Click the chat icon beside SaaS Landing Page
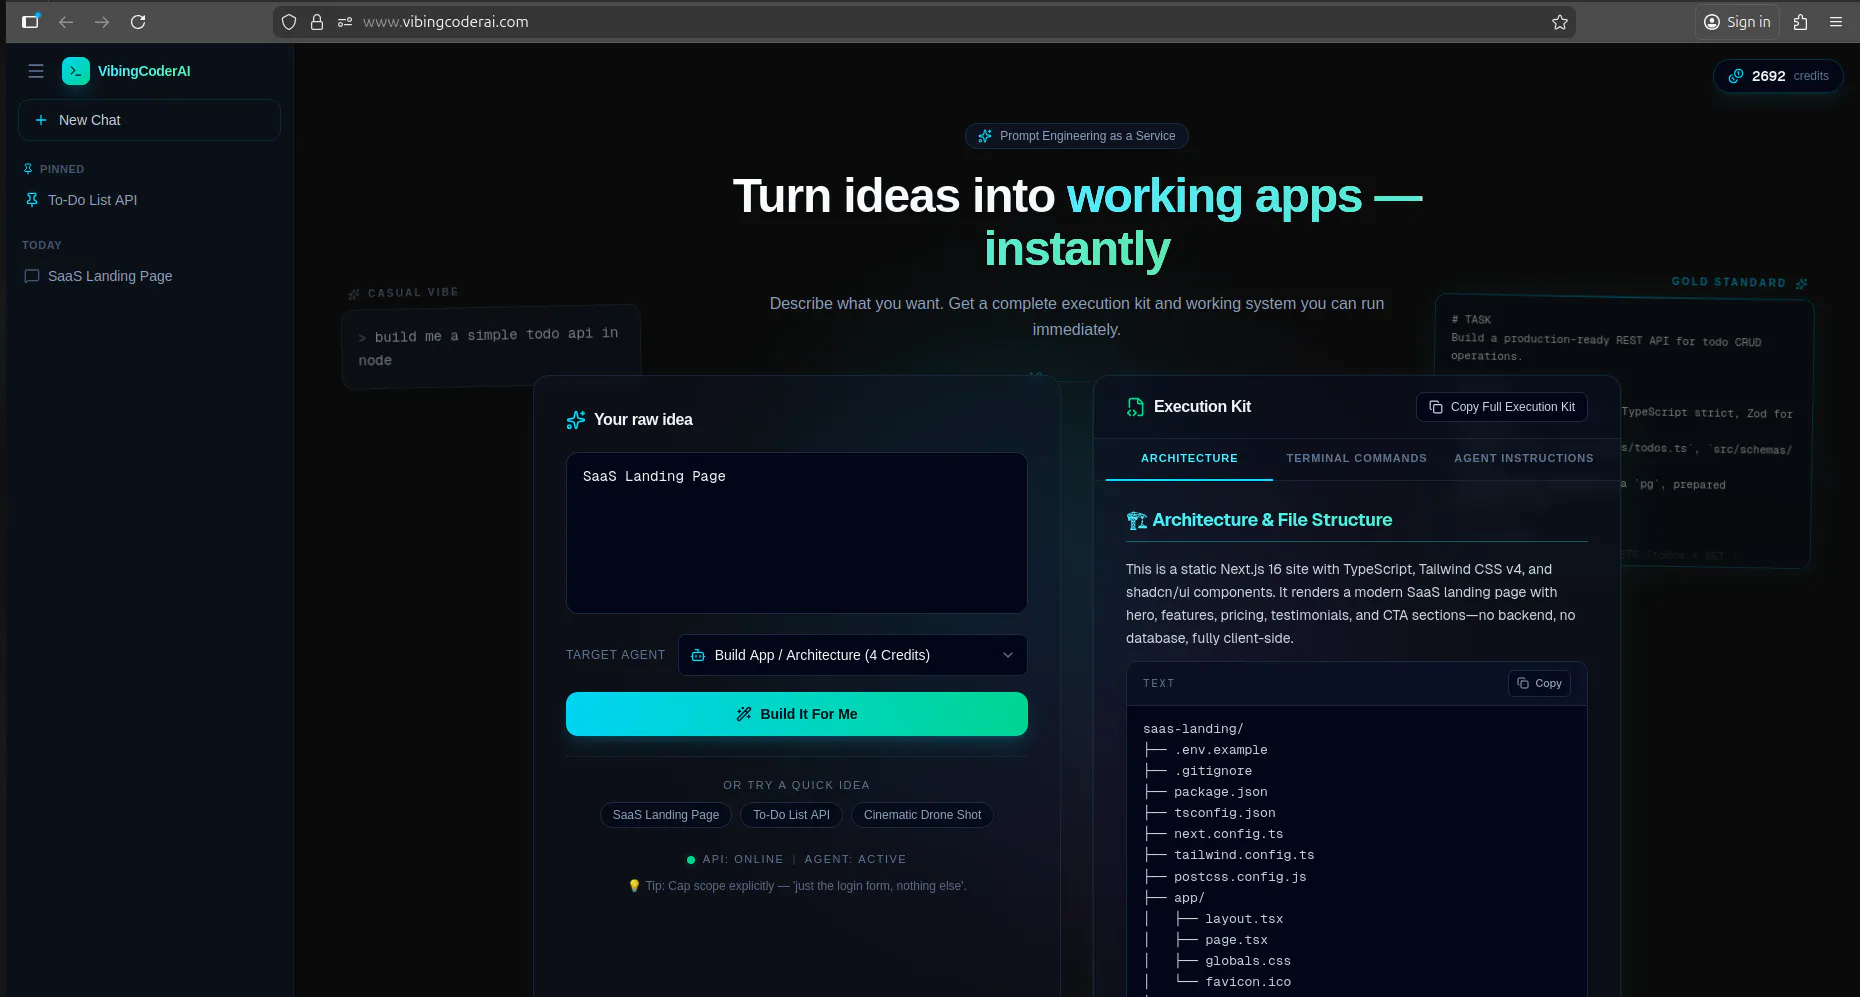Viewport: 1860px width, 997px height. (32, 276)
